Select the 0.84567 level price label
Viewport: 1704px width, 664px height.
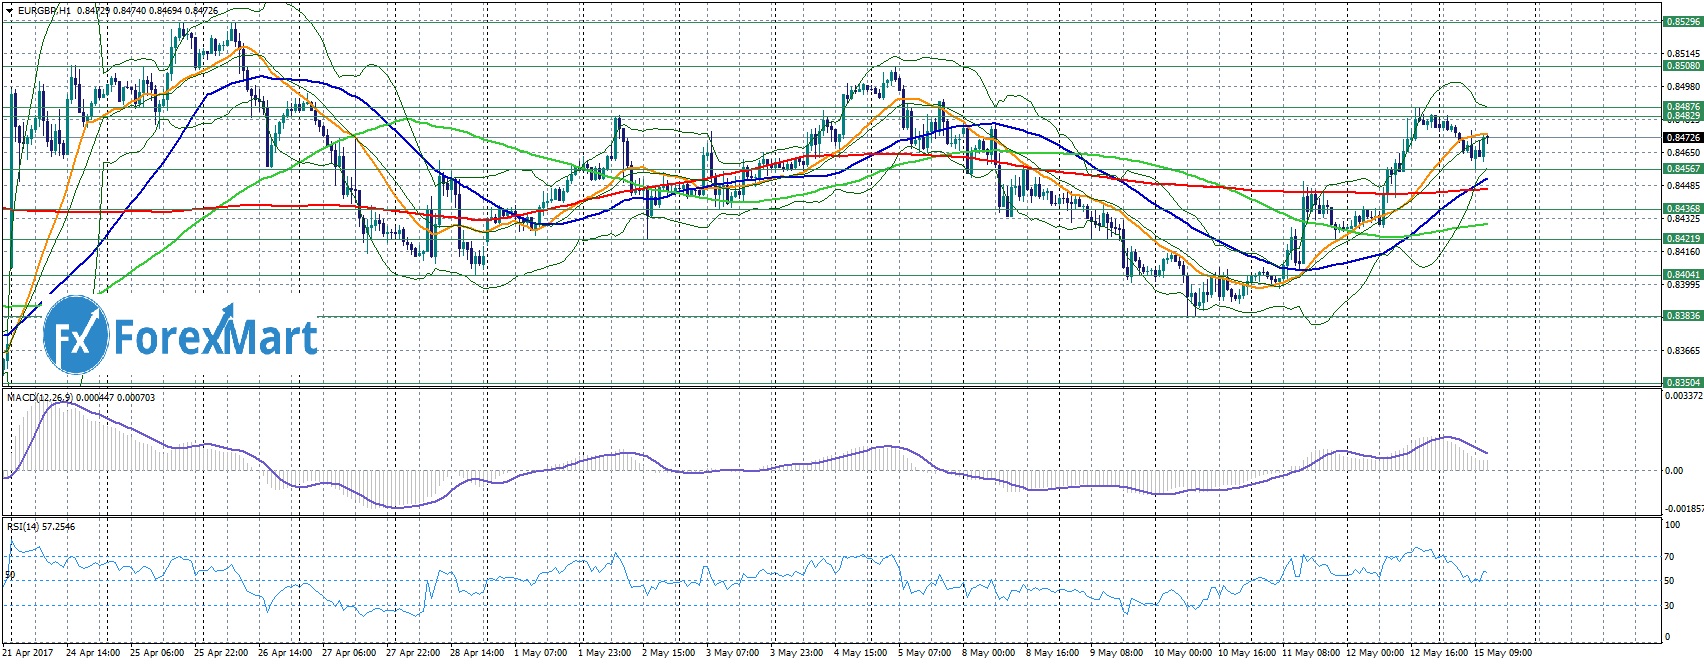(1682, 169)
